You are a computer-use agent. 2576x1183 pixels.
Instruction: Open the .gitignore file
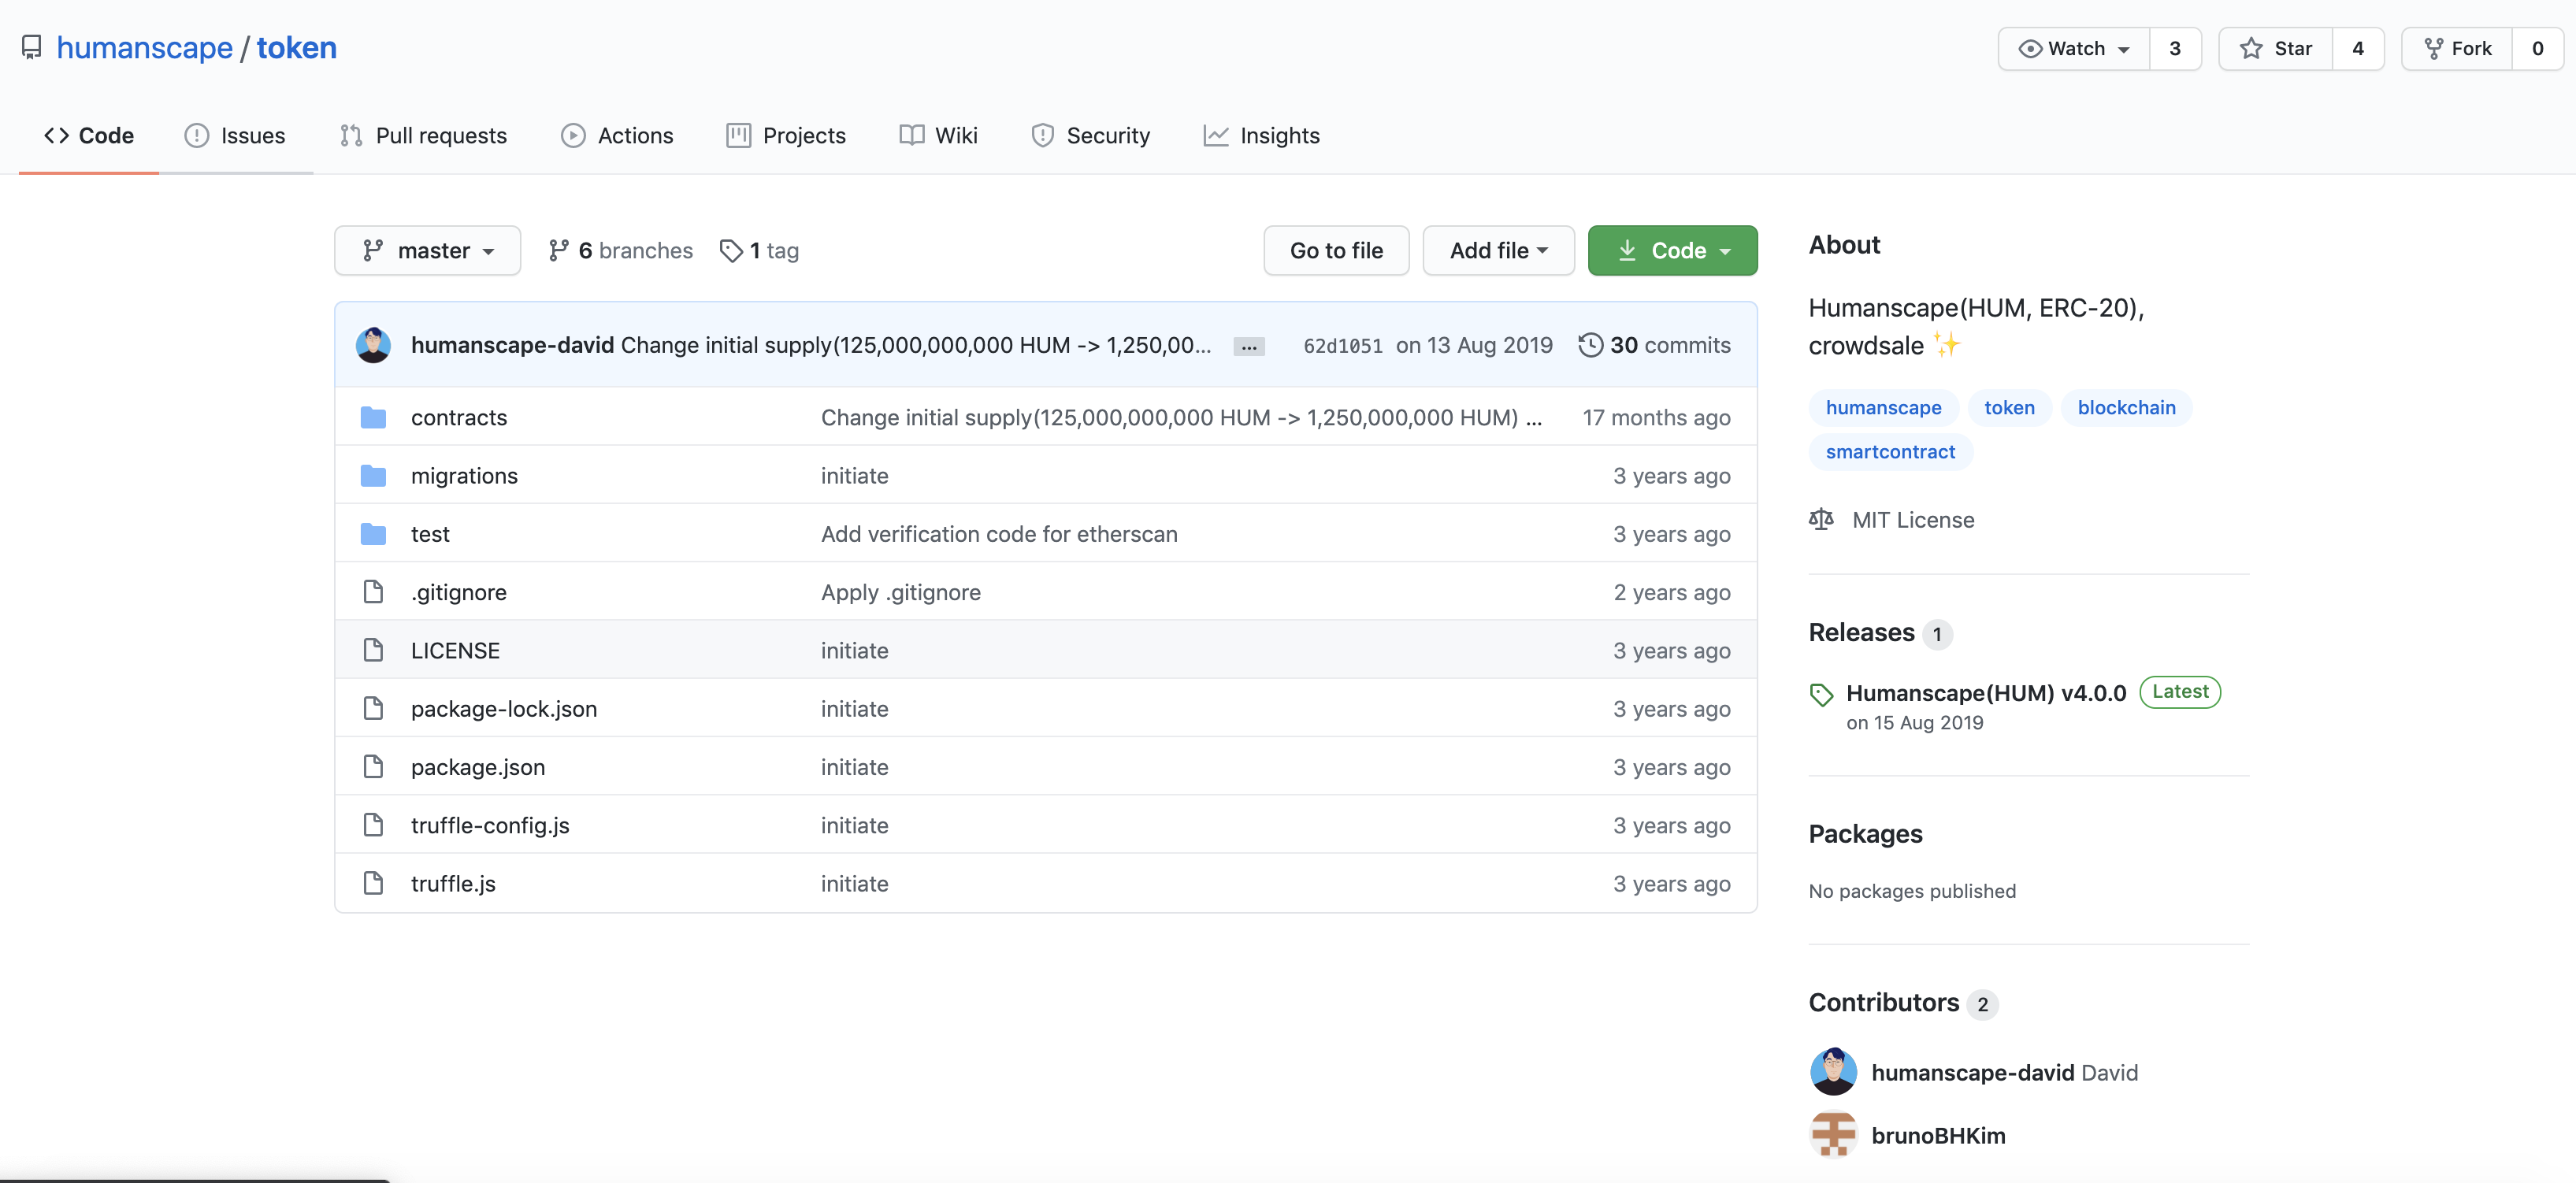point(459,592)
